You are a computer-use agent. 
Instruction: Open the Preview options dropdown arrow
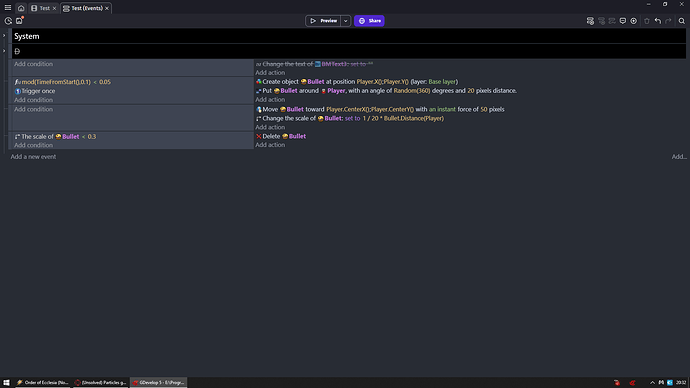[346, 21]
